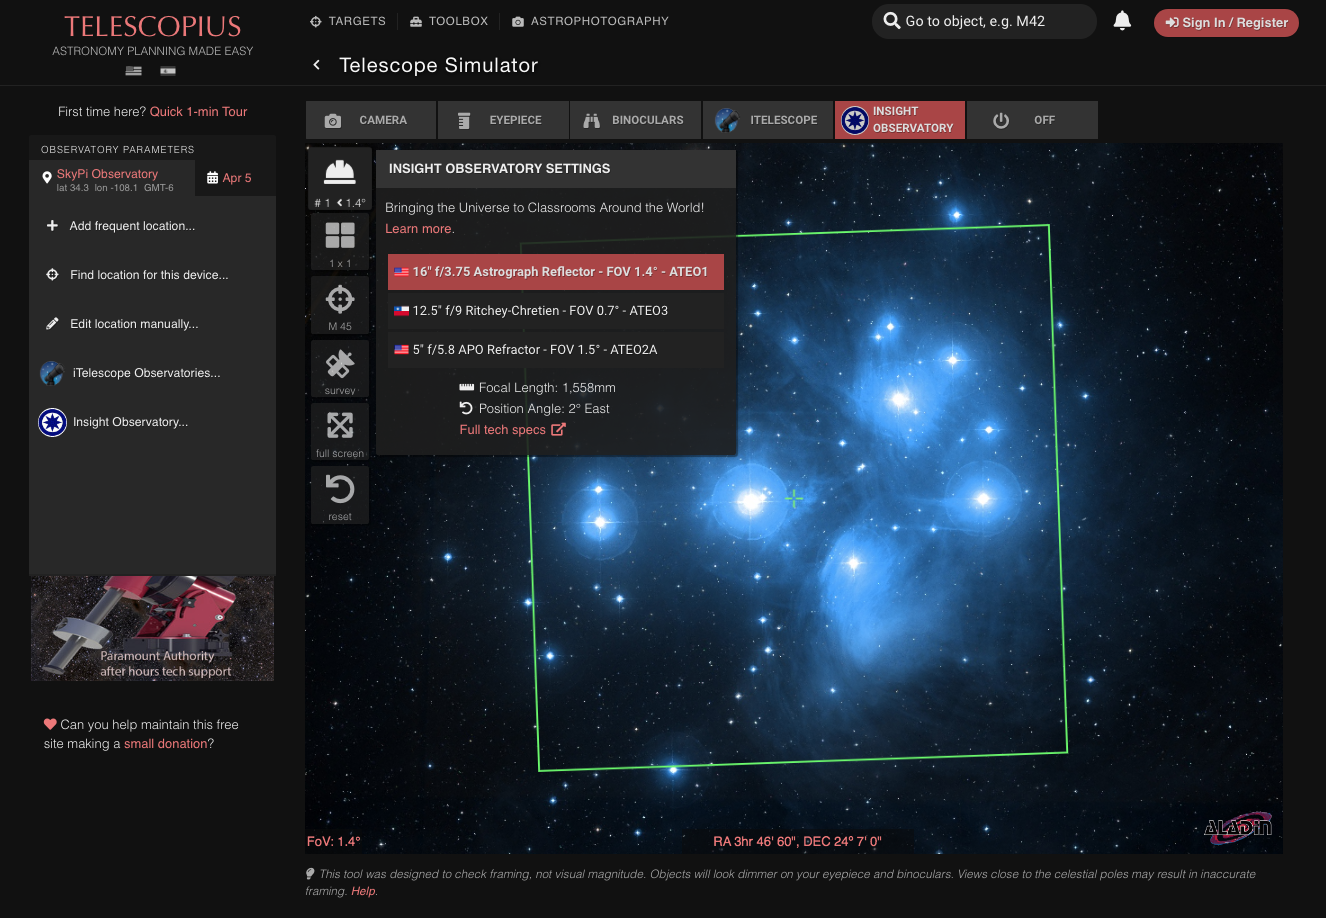Click Sign In / Register
The image size is (1326, 918).
1226,21
